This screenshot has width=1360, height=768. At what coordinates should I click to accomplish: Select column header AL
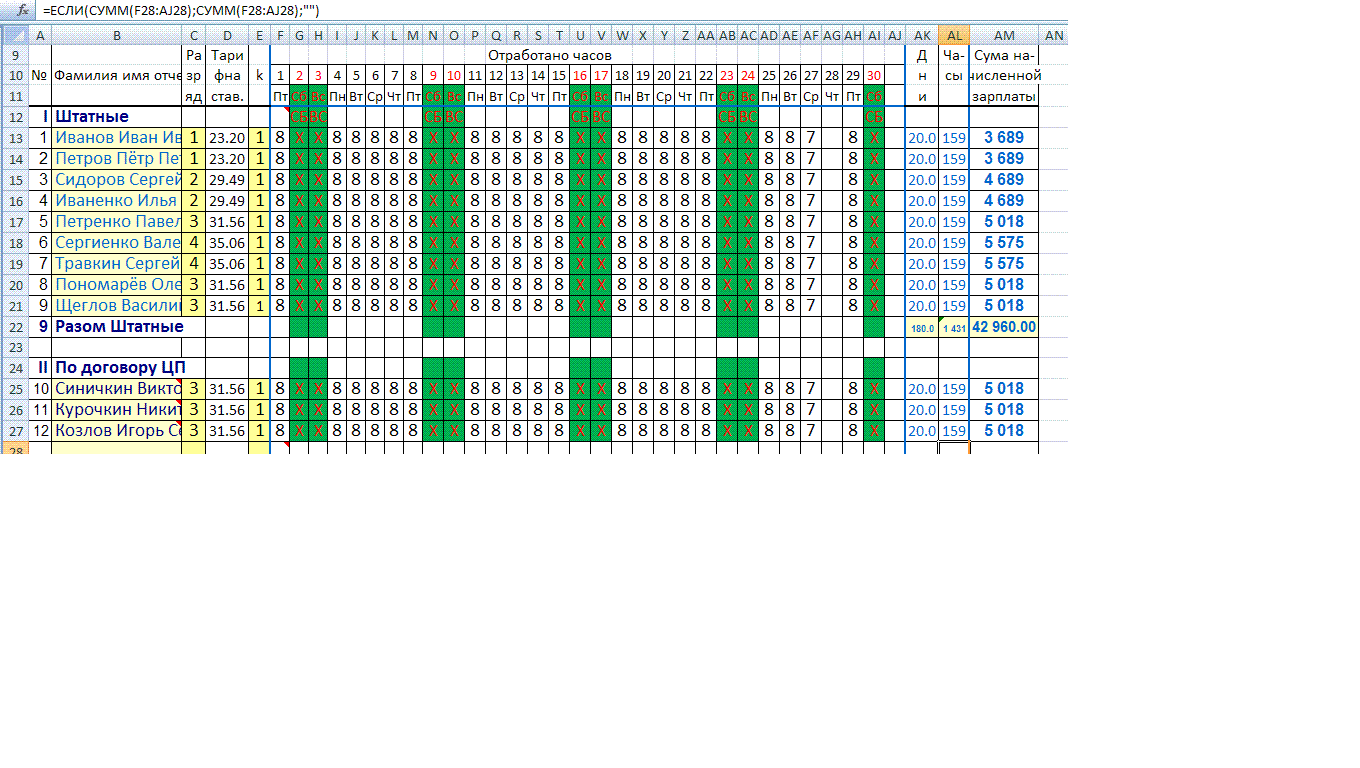pos(954,35)
